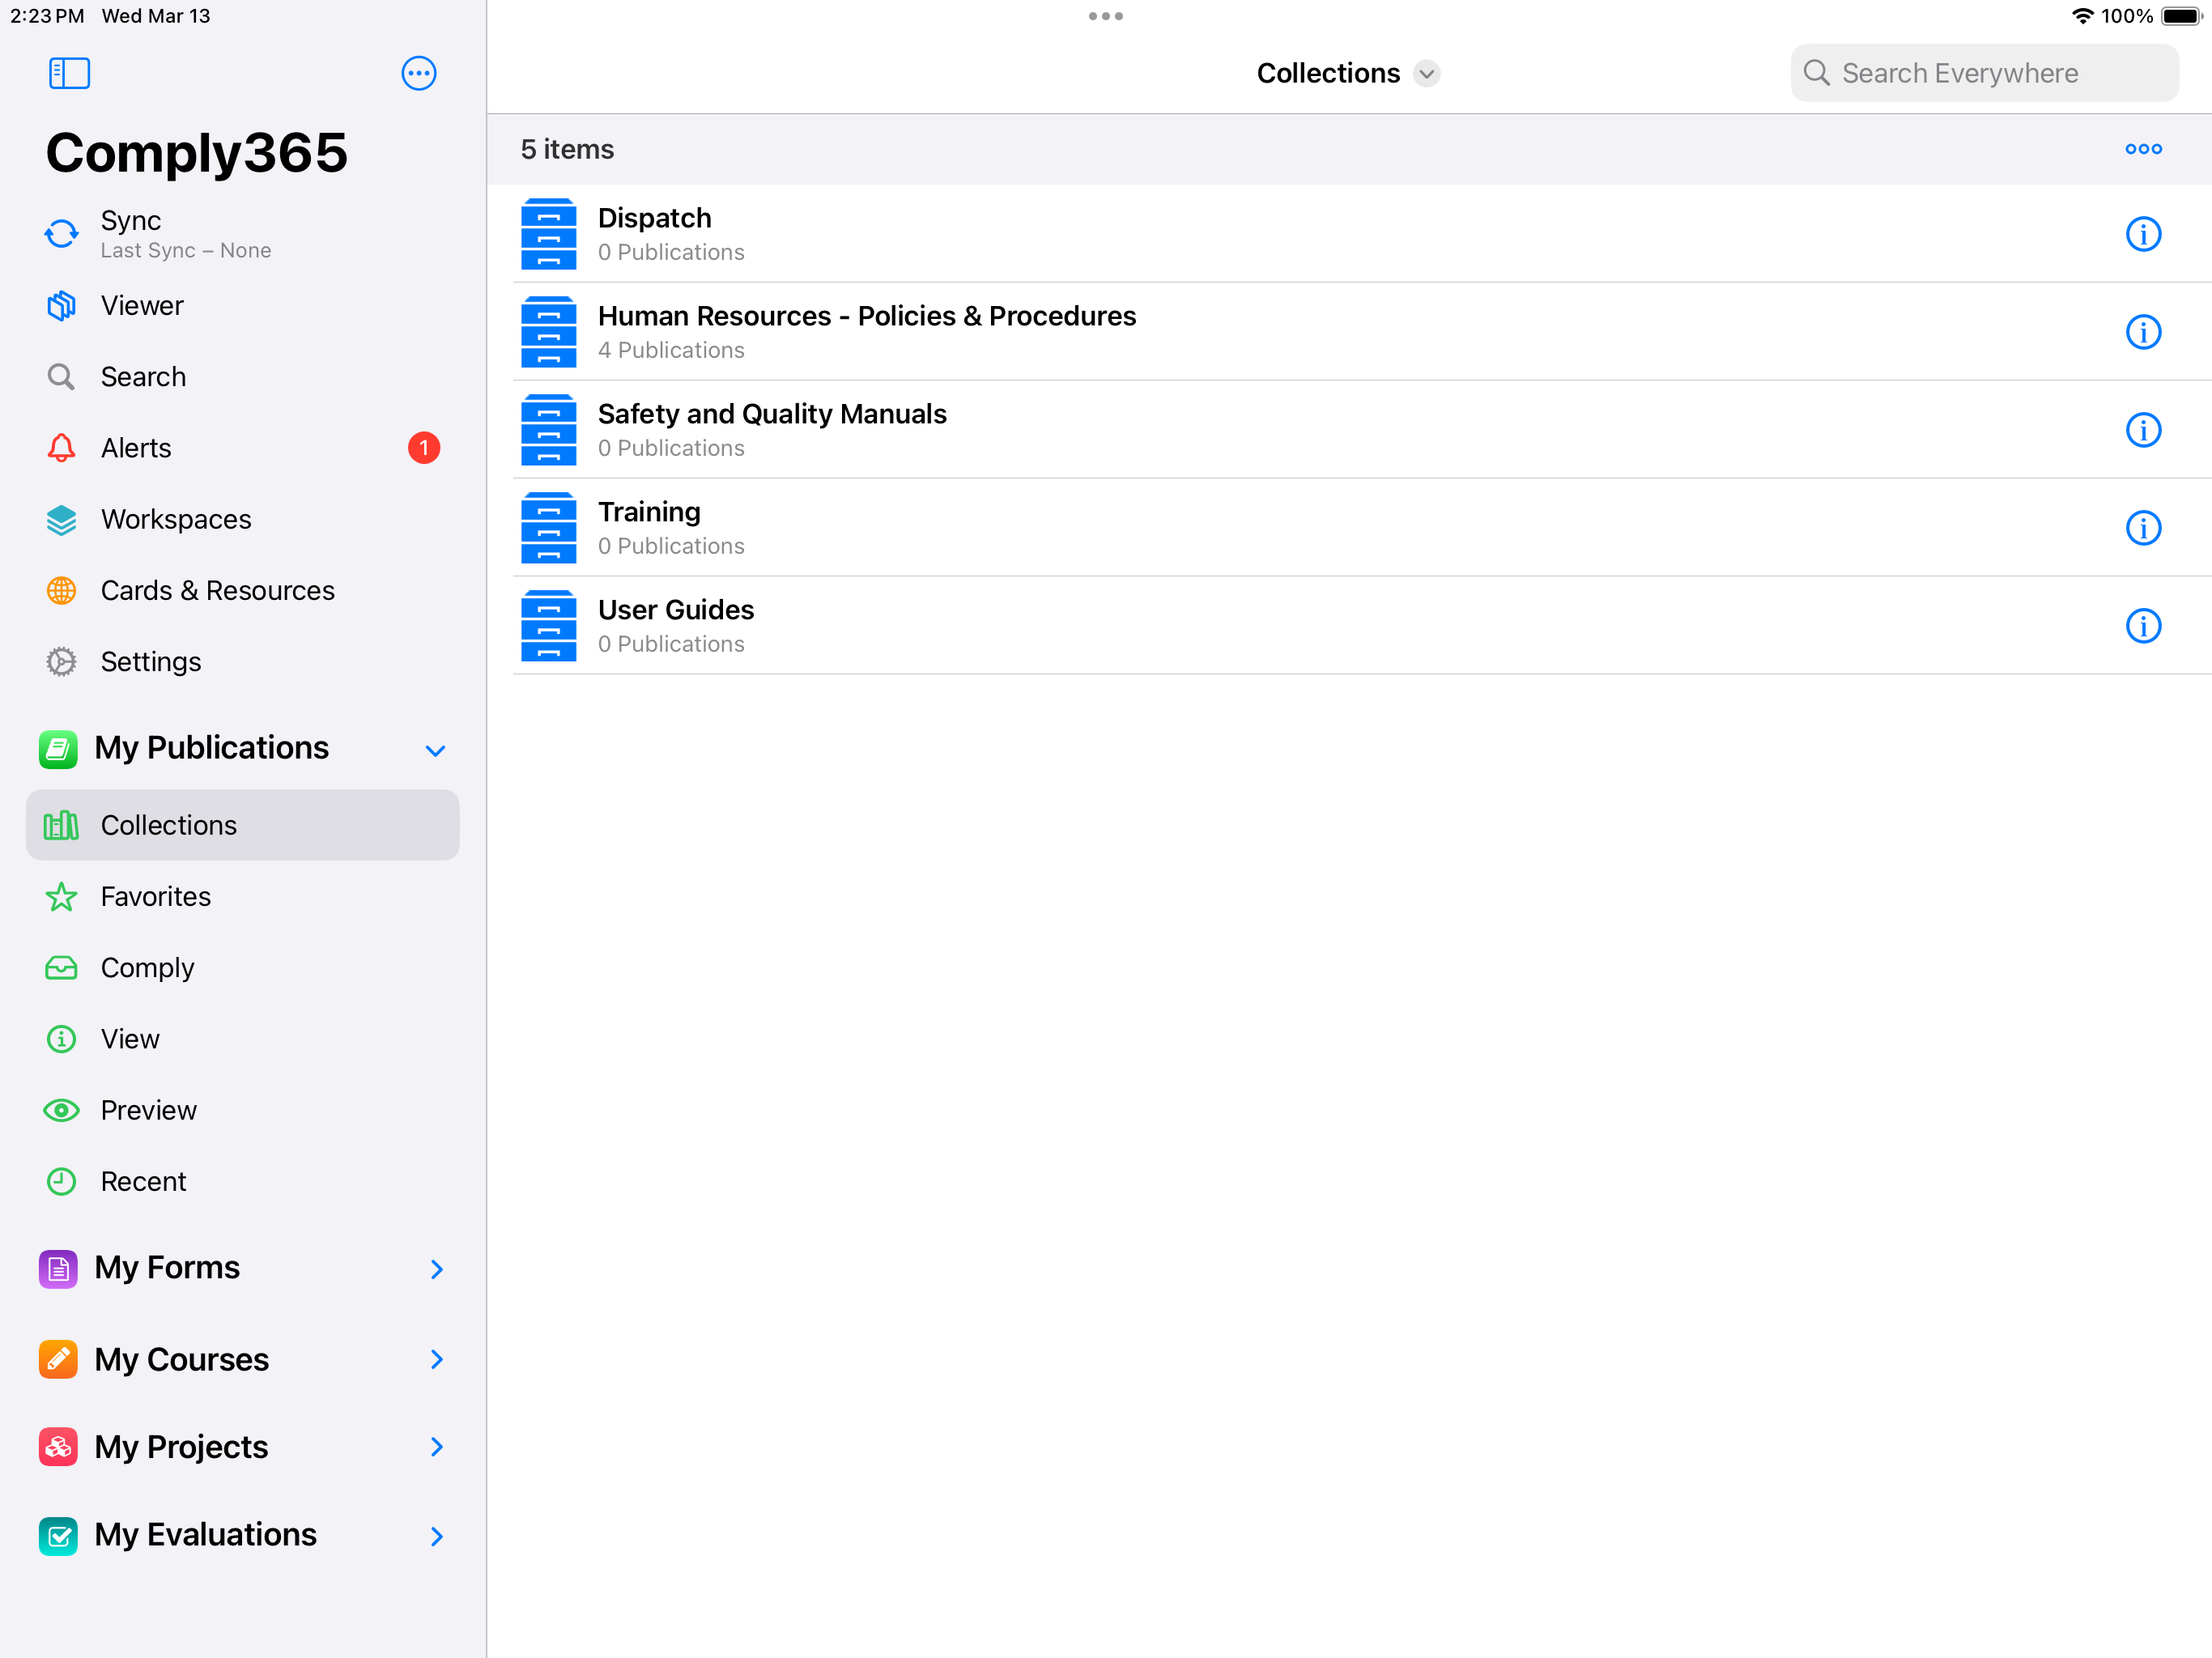Toggle the sidebar visibility icon
2212x1658 pixels.
69,73
